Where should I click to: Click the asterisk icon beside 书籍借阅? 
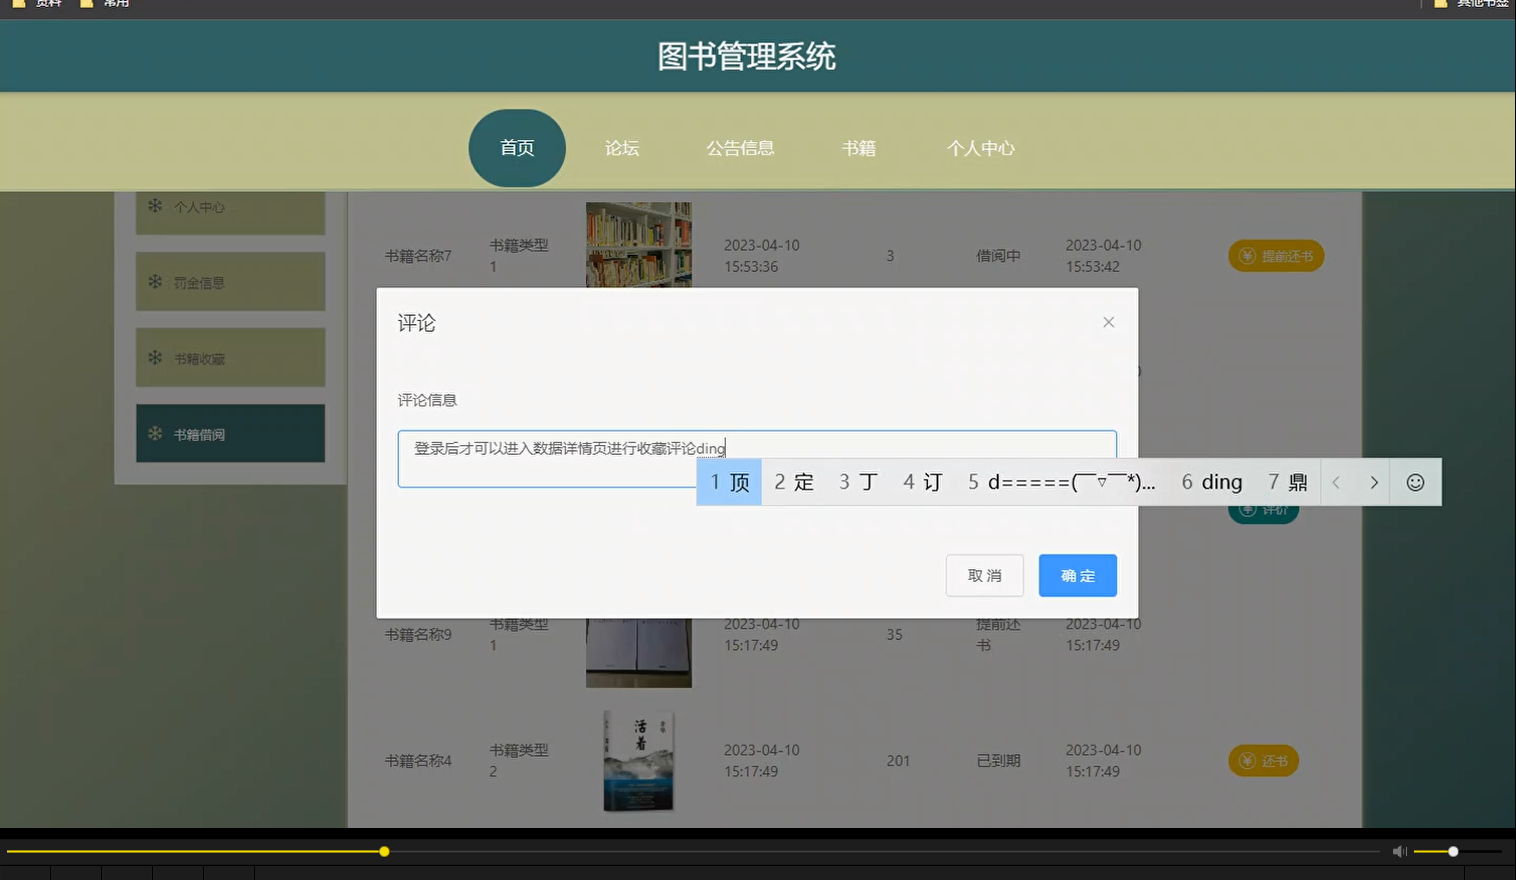click(154, 433)
